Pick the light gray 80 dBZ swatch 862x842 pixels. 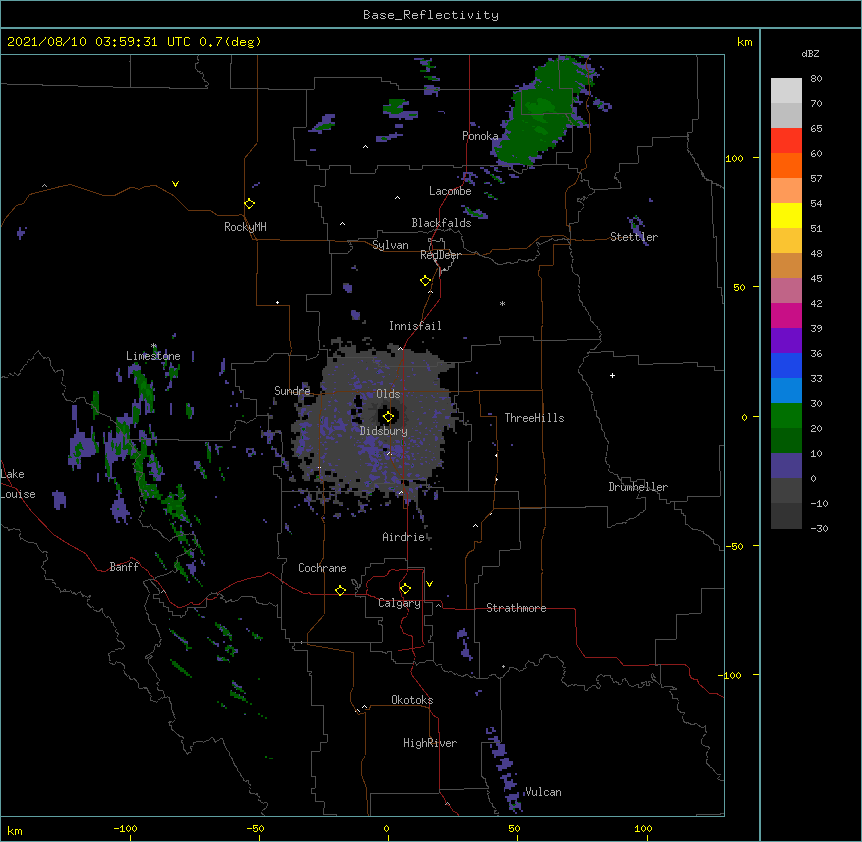pos(786,91)
